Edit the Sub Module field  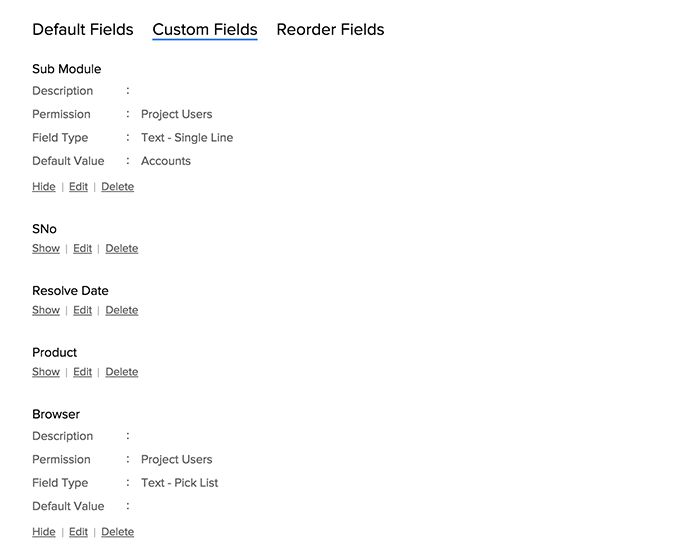(78, 187)
